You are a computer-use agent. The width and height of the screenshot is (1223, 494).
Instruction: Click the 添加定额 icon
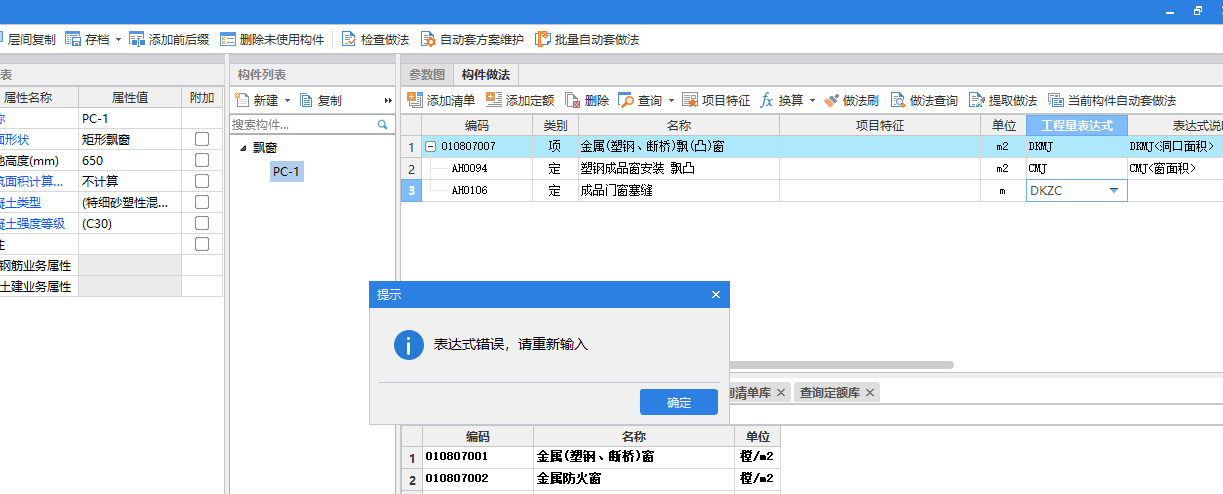494,100
